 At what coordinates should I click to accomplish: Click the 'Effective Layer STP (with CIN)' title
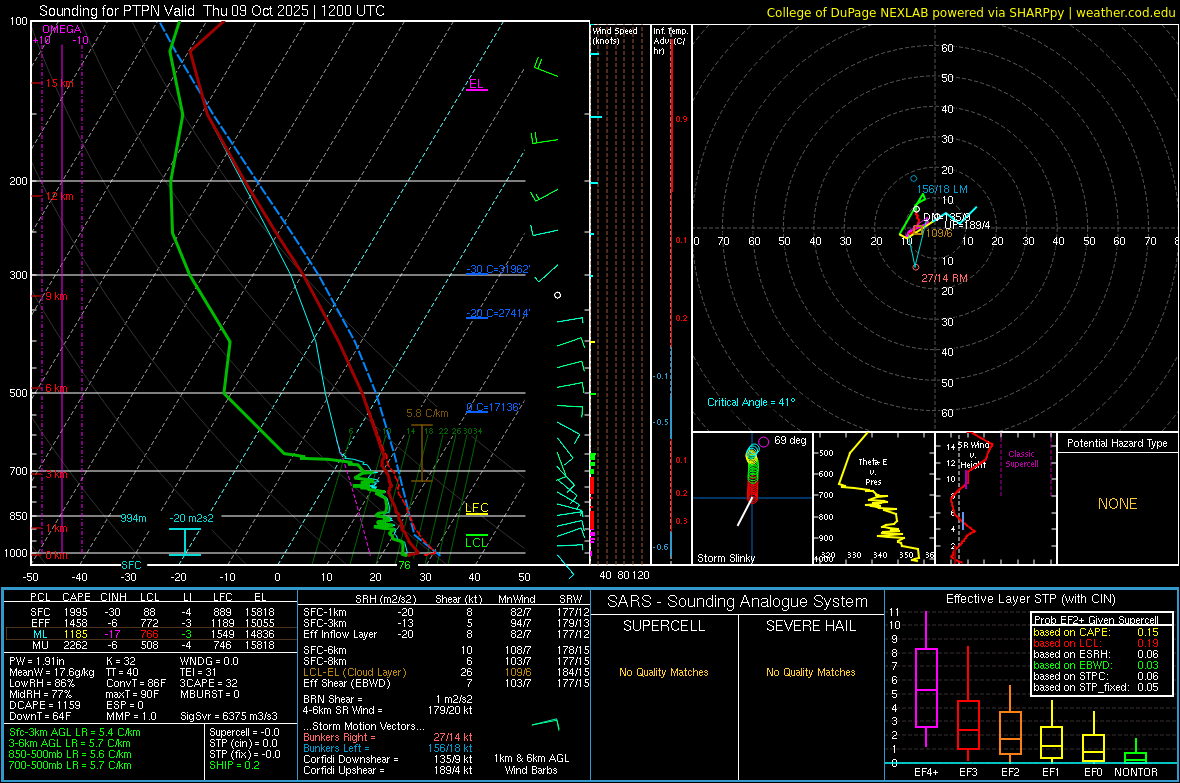pos(1030,599)
